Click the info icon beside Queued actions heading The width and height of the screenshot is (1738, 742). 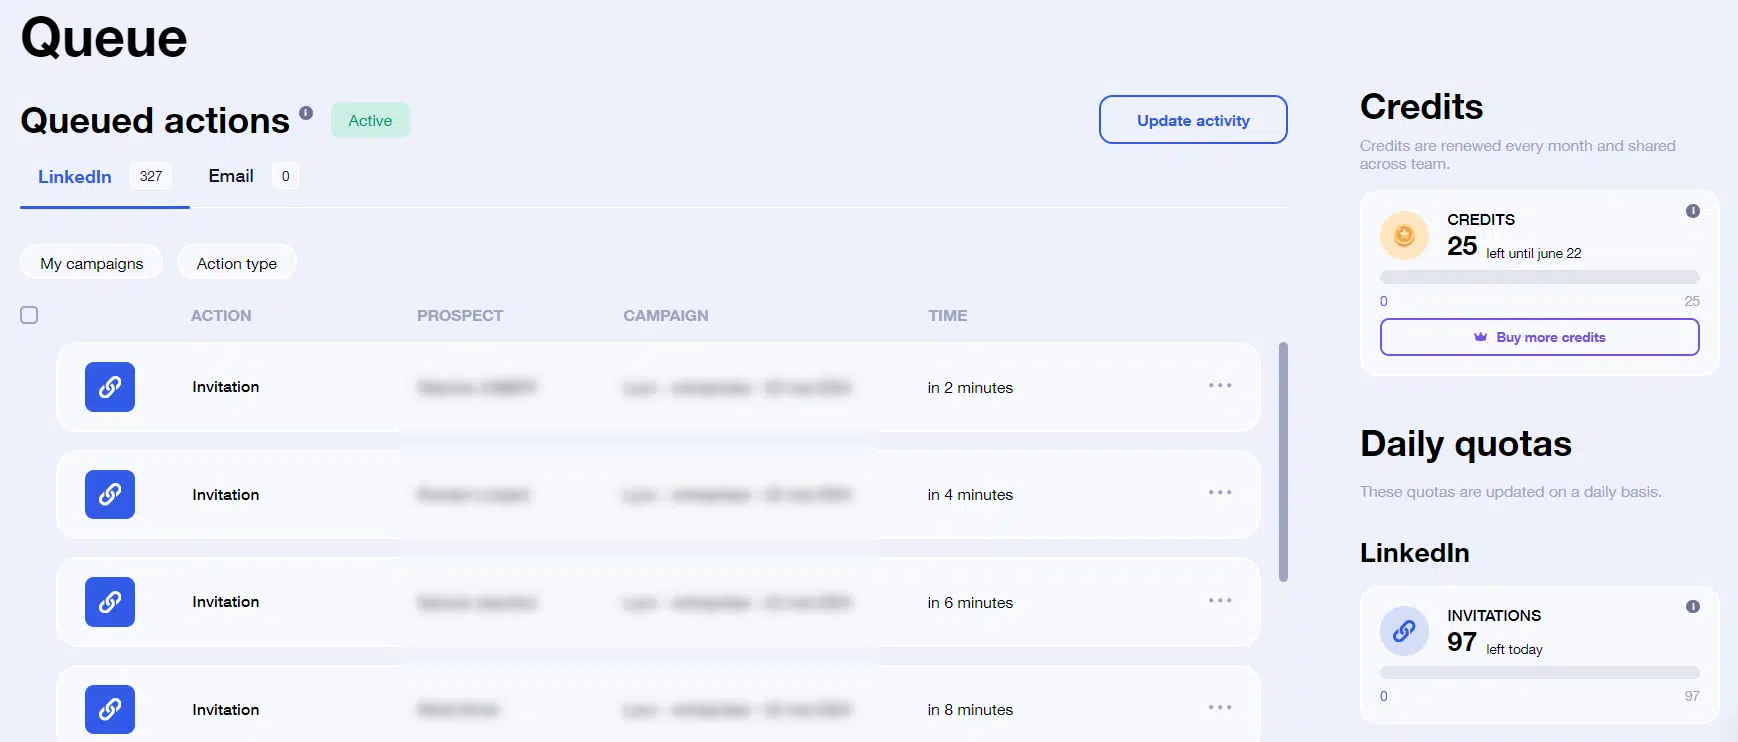(x=306, y=113)
